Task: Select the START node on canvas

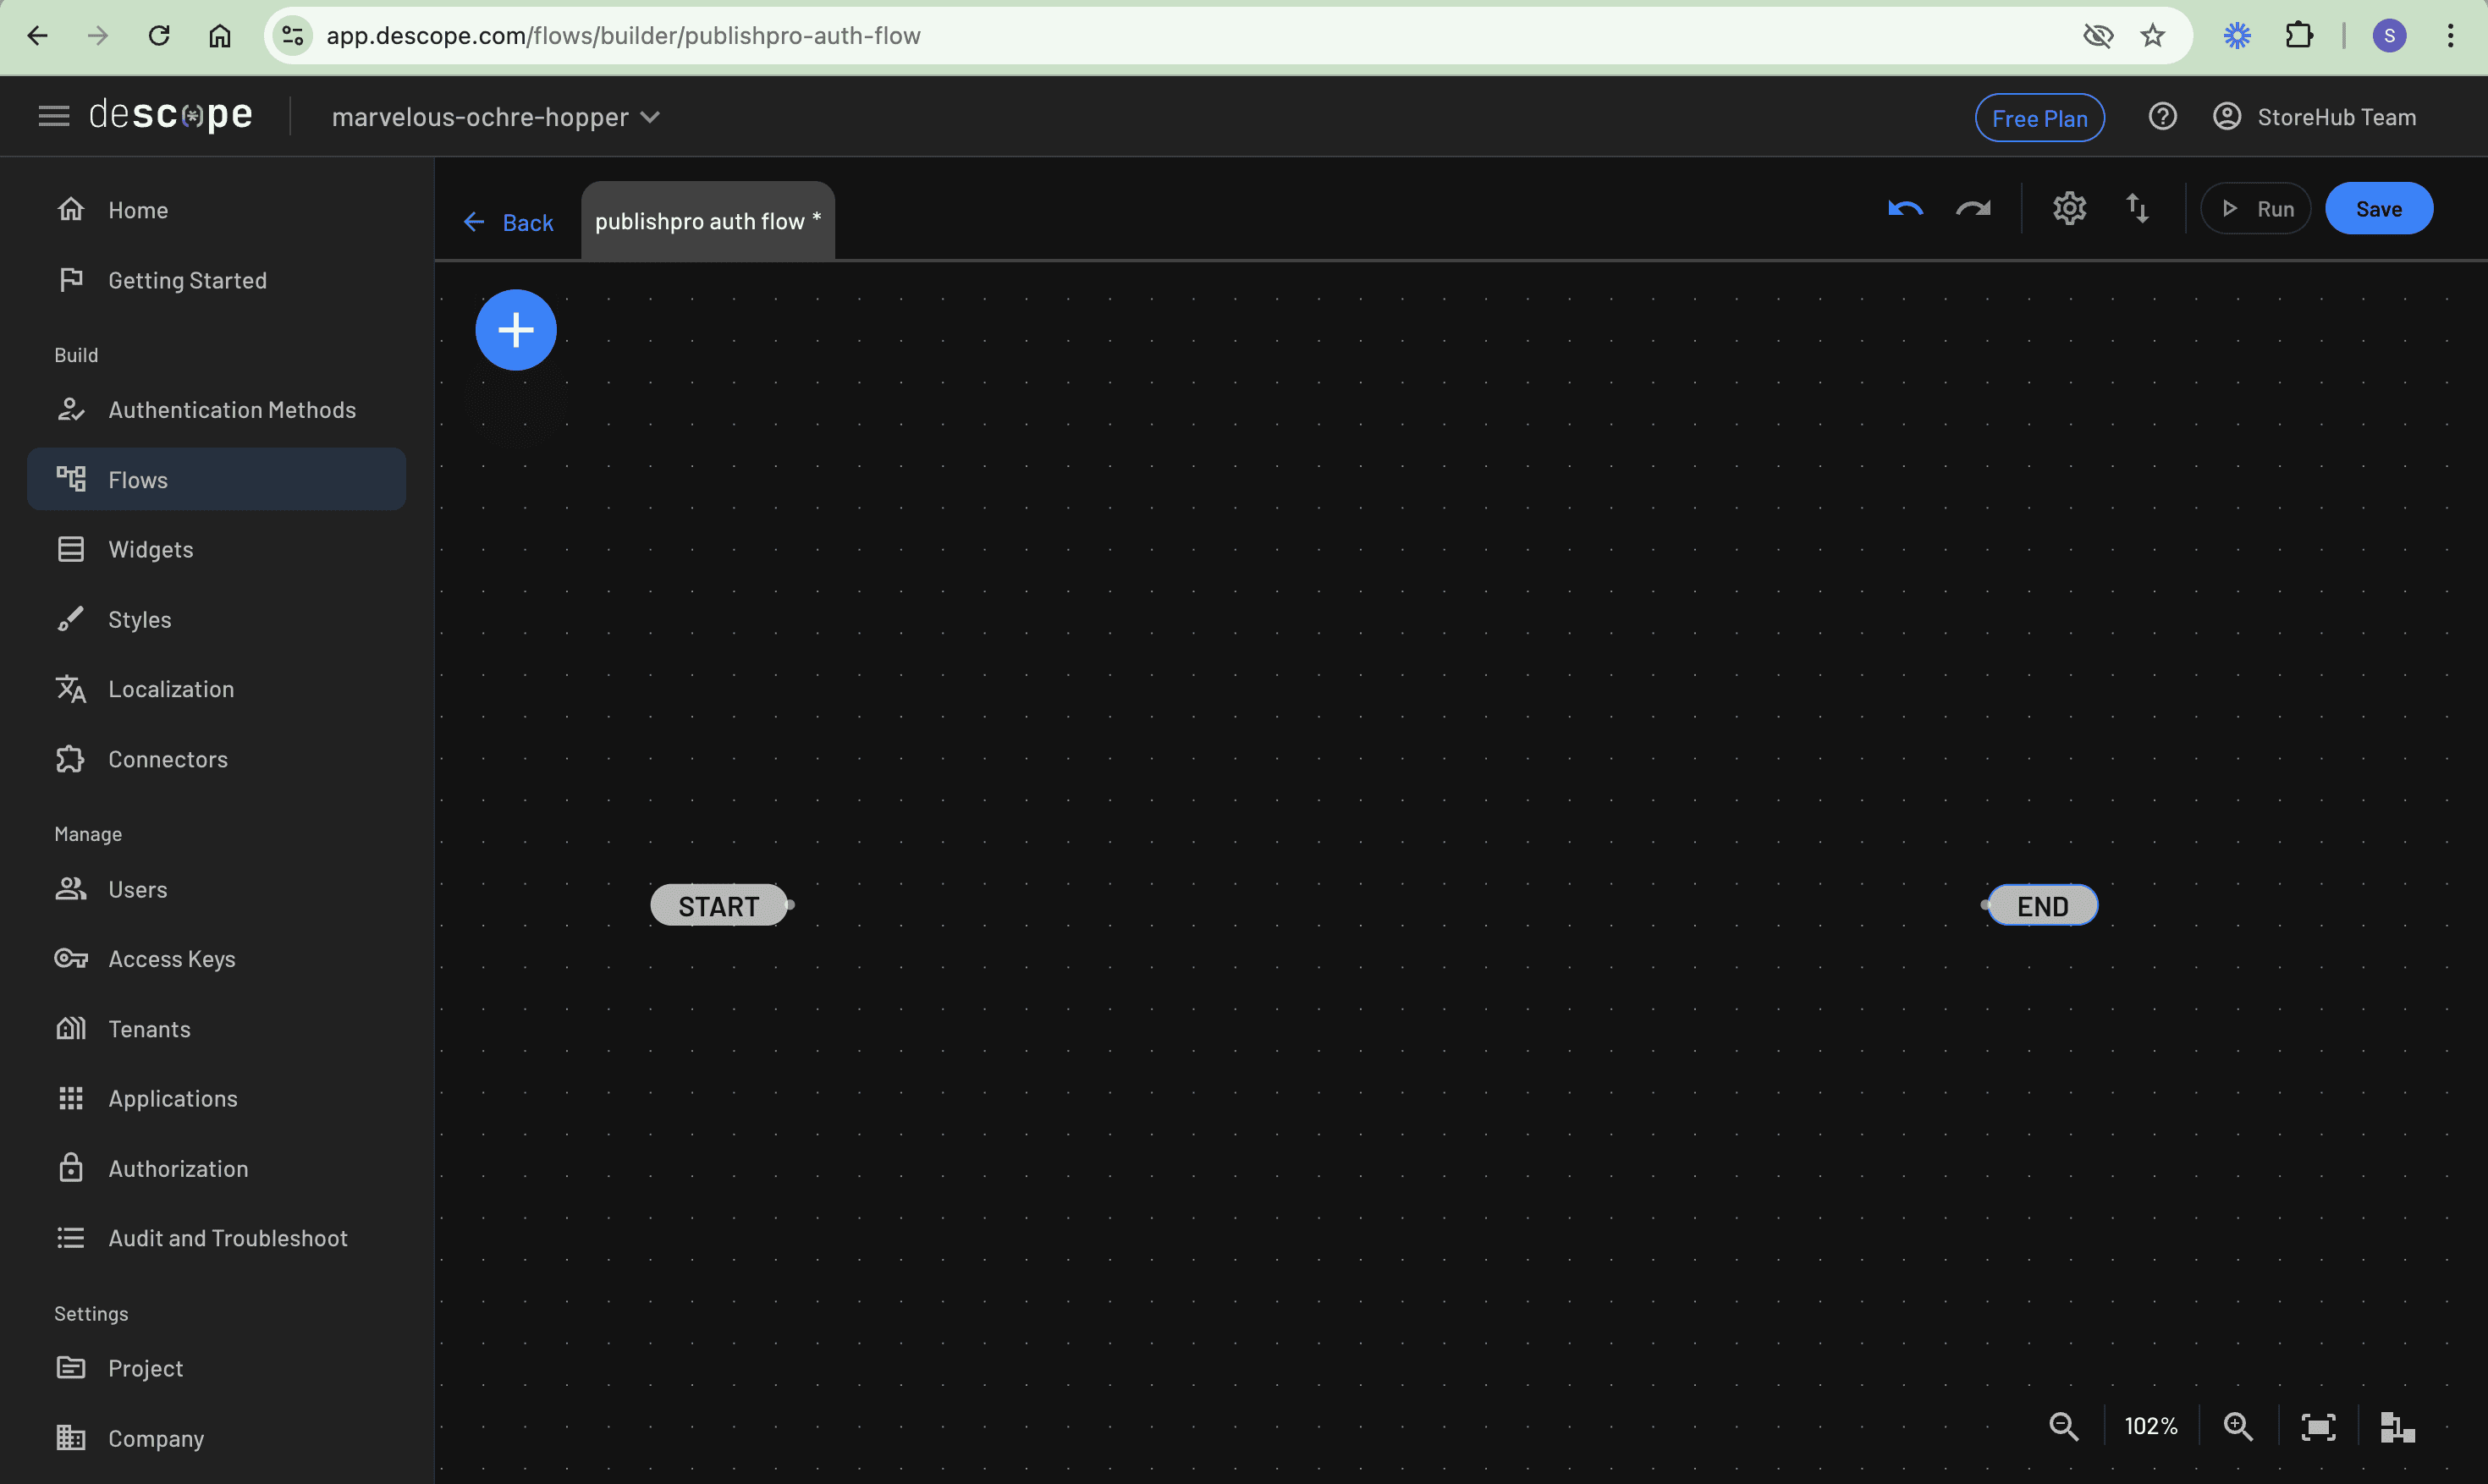Action: (x=718, y=906)
